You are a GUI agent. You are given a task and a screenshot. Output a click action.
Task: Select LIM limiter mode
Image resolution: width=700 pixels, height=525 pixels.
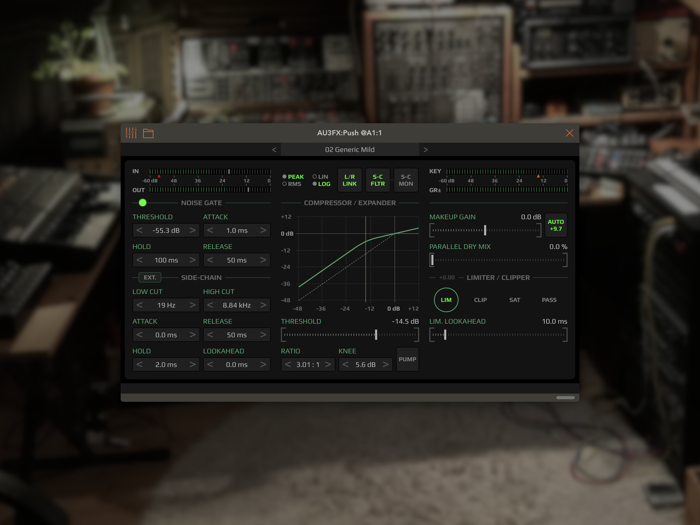click(446, 300)
